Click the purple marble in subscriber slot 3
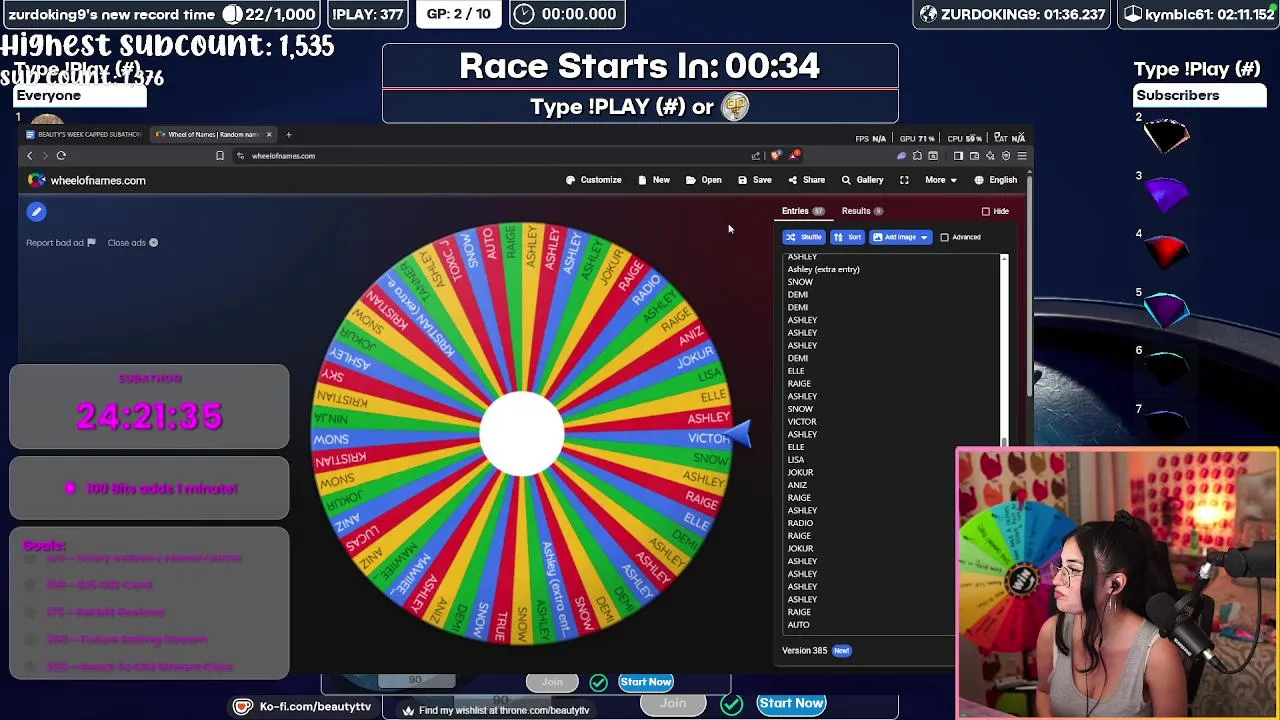The image size is (1280, 720). click(x=1165, y=193)
